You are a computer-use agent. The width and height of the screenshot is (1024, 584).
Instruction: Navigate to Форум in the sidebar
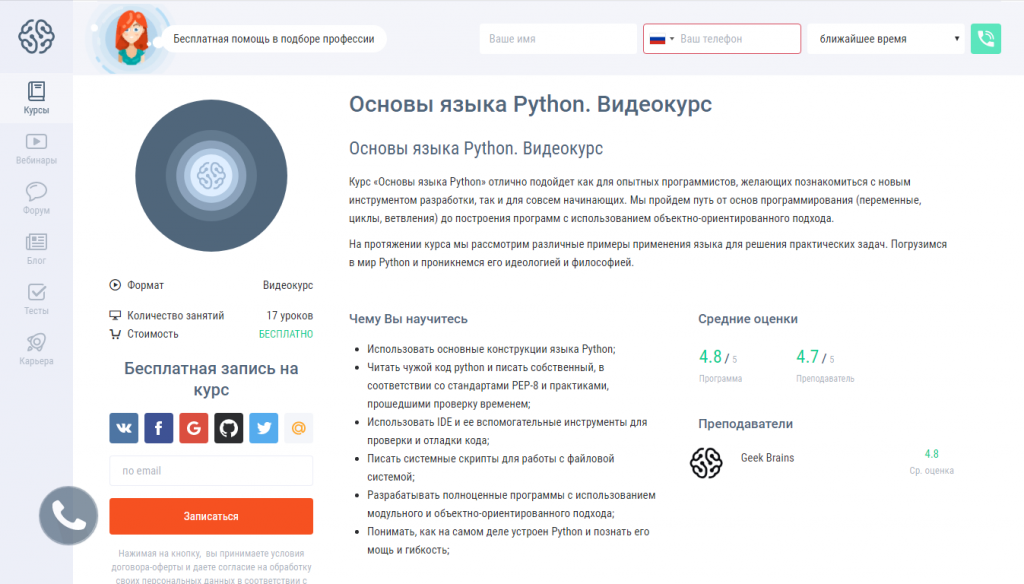[x=36, y=199]
